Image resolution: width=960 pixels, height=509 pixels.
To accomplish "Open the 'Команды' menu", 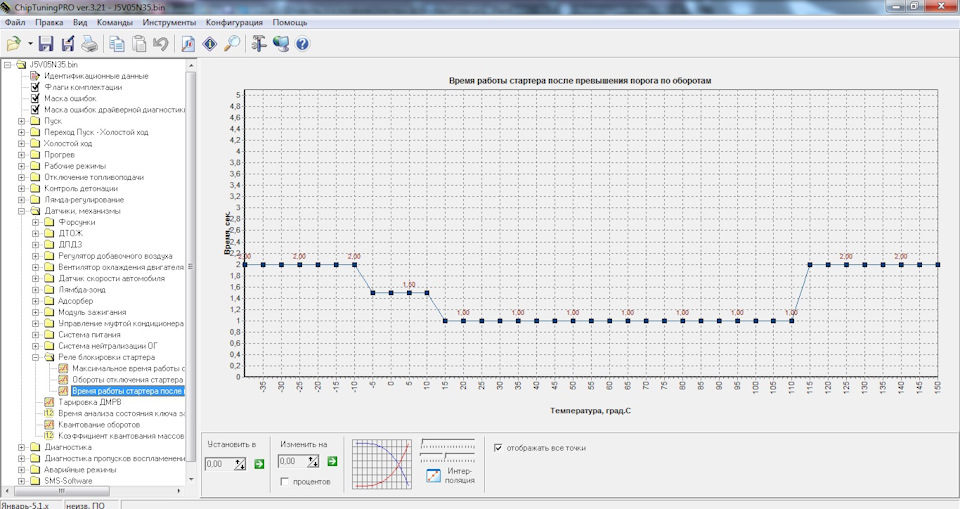I will (x=114, y=23).
